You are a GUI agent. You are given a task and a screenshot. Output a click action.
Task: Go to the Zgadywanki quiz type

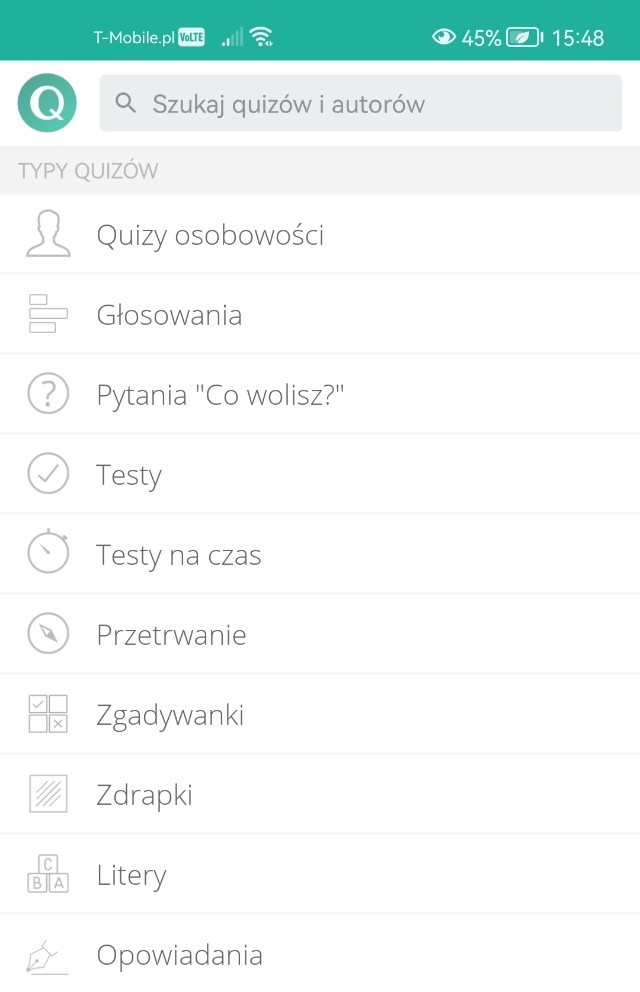coord(170,715)
